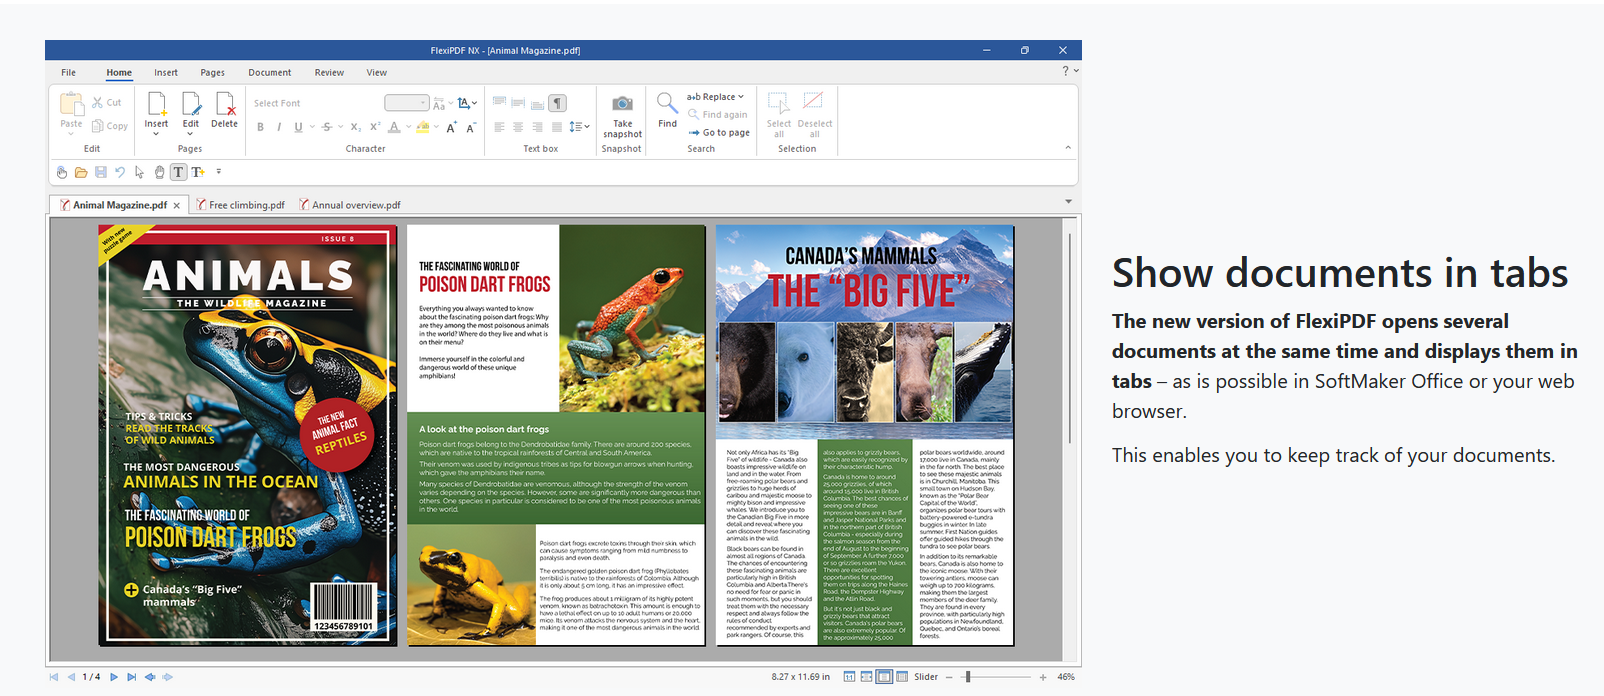
Task: Toggle strikethrough formatting
Action: [327, 127]
